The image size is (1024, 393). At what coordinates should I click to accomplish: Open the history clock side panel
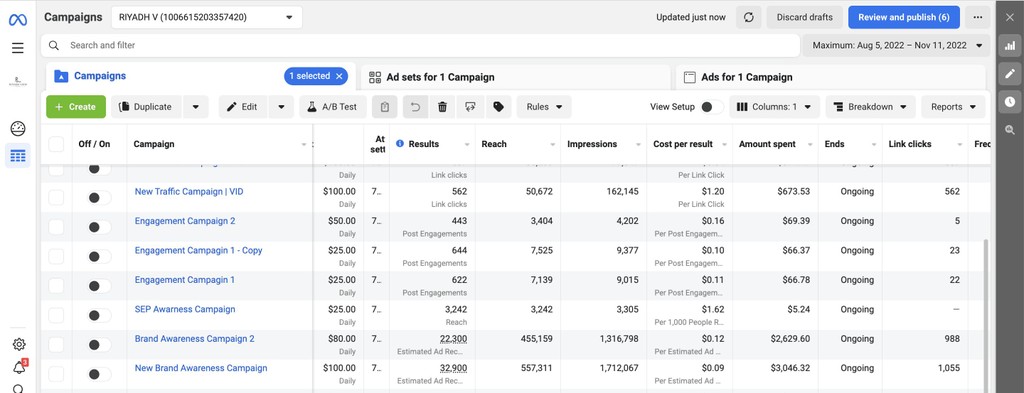(1010, 102)
